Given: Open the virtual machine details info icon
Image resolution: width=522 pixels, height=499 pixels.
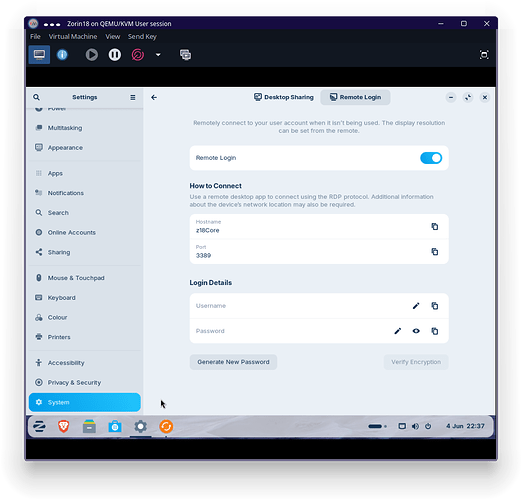Looking at the screenshot, I should pyautogui.click(x=62, y=55).
